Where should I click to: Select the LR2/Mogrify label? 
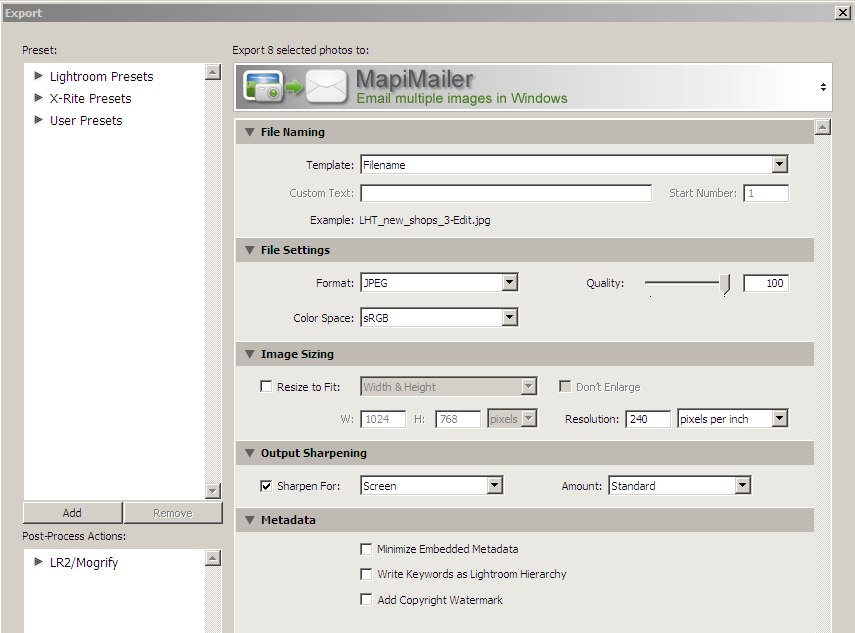84,562
